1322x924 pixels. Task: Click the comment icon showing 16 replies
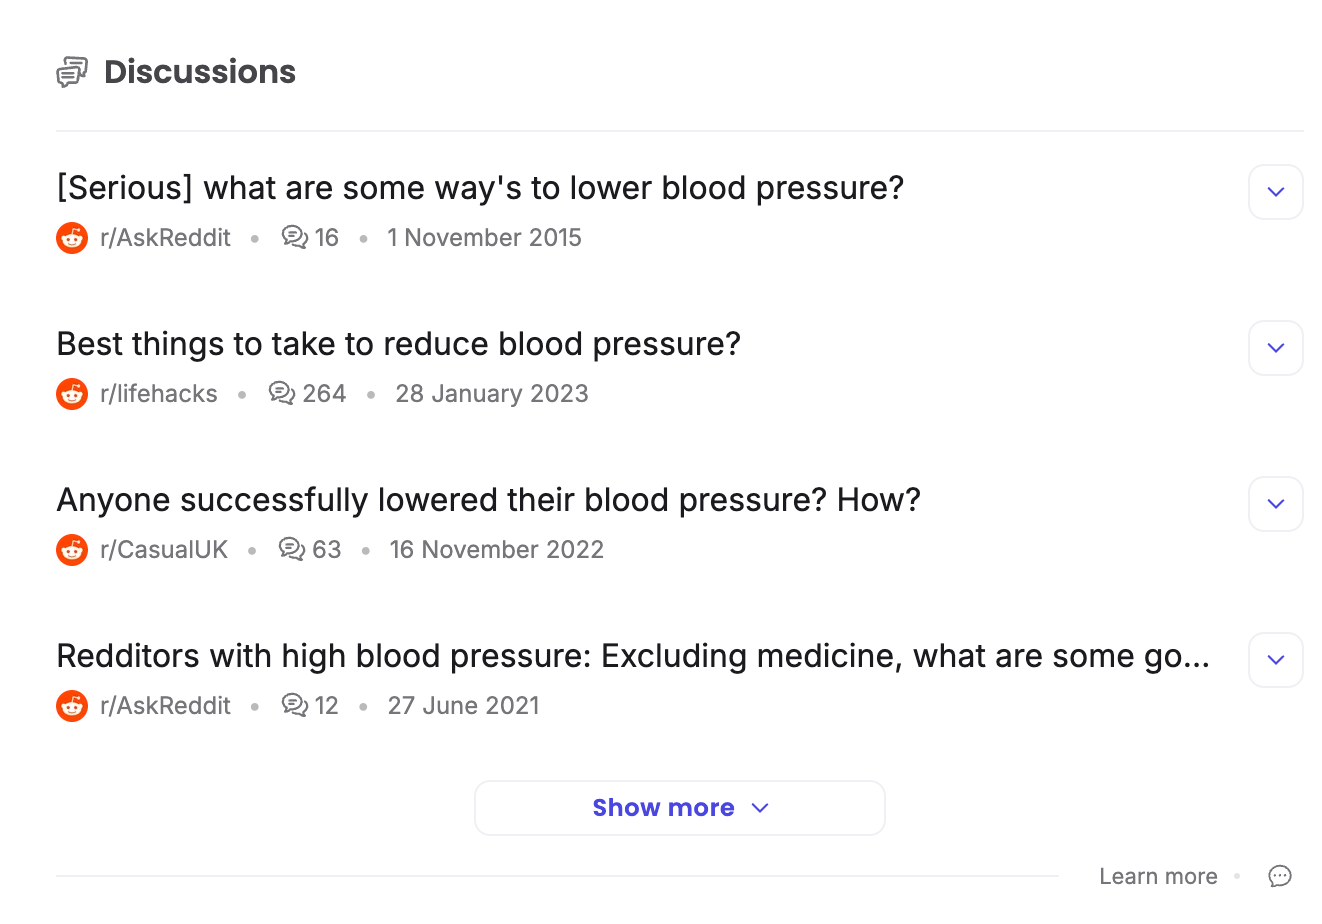click(x=292, y=237)
